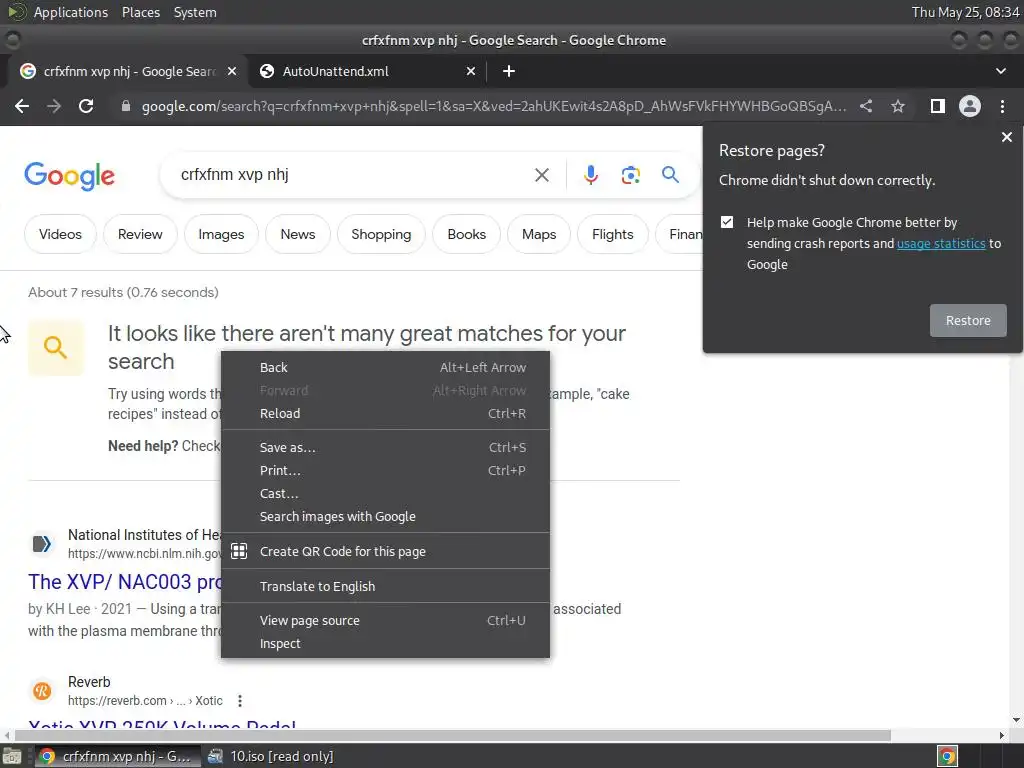The height and width of the screenshot is (768, 1024).
Task: Filter results by News
Action: 298,234
